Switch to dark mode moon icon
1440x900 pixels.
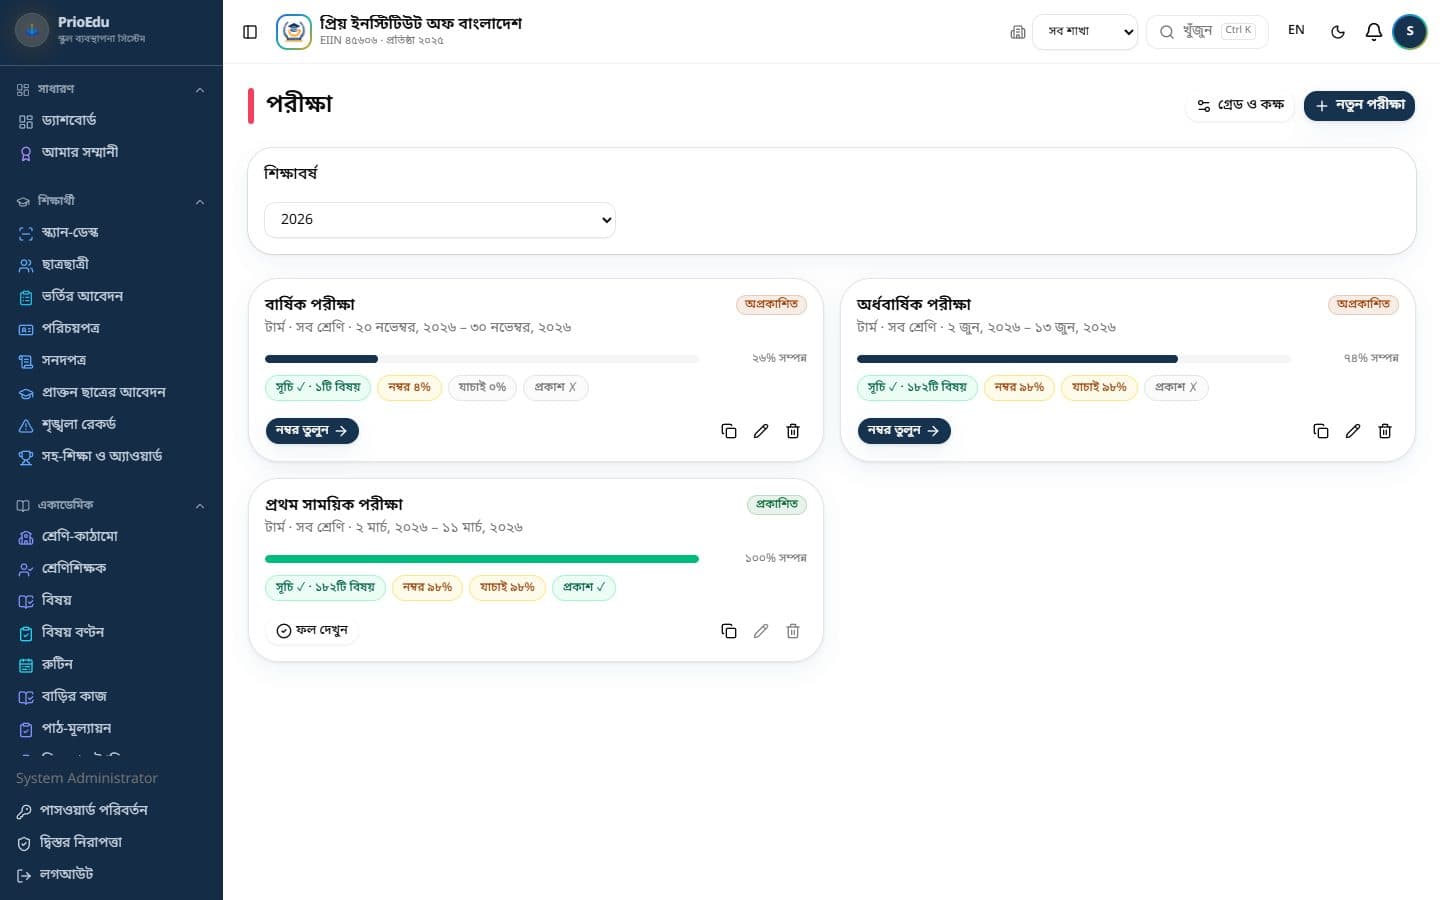(x=1338, y=31)
